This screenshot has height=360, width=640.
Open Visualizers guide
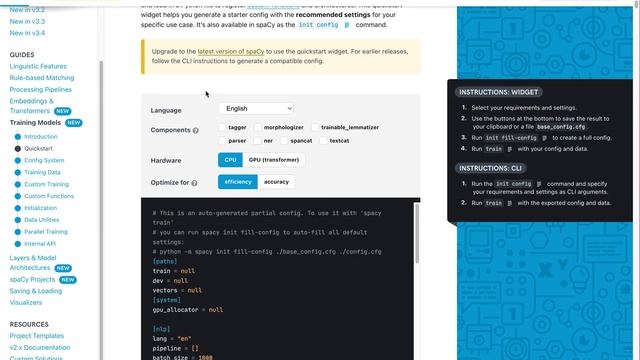coord(26,302)
